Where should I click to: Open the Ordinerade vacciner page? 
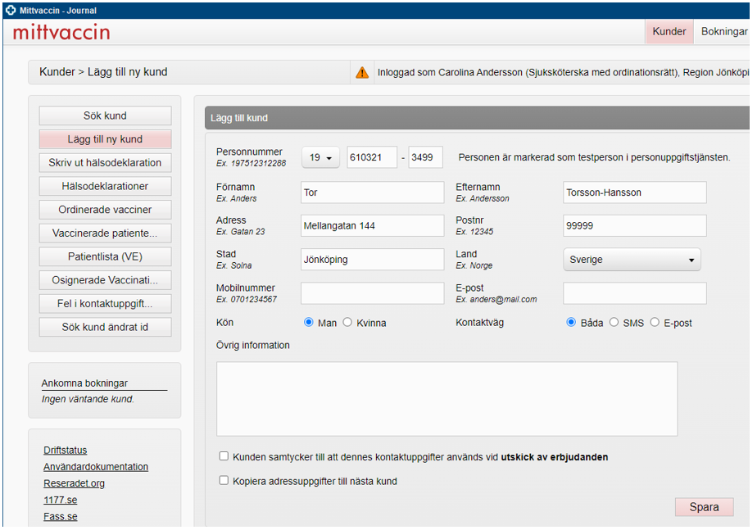pyautogui.click(x=105, y=210)
